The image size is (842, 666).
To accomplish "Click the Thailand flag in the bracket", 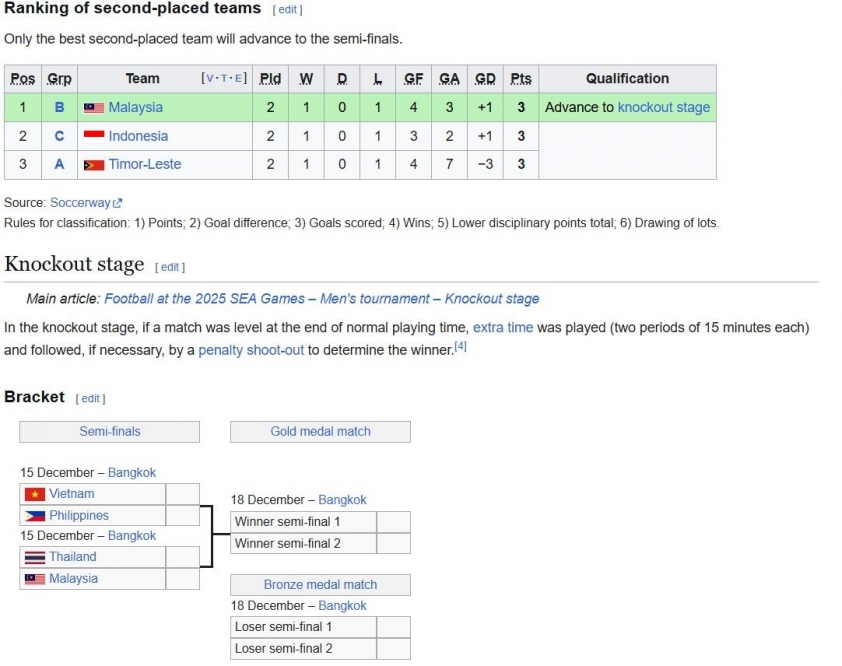I will click(35, 557).
